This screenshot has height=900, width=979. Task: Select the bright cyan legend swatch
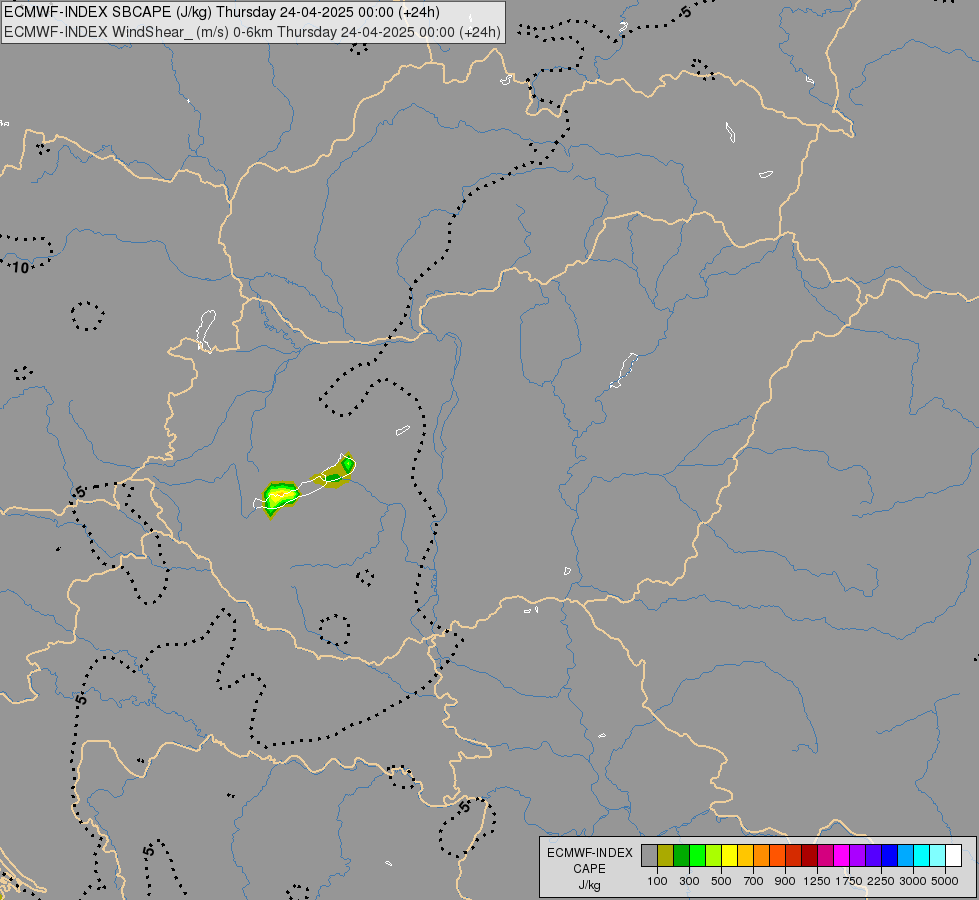[922, 856]
